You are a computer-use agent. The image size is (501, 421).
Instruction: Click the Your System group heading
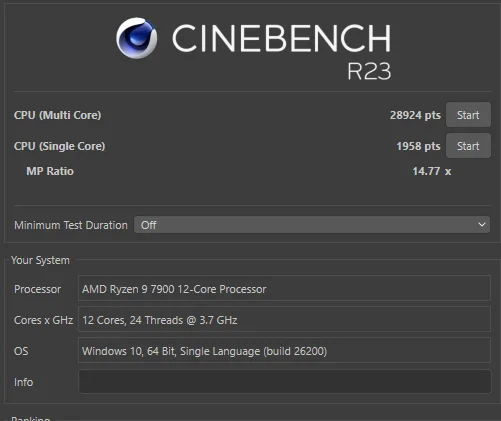click(40, 260)
